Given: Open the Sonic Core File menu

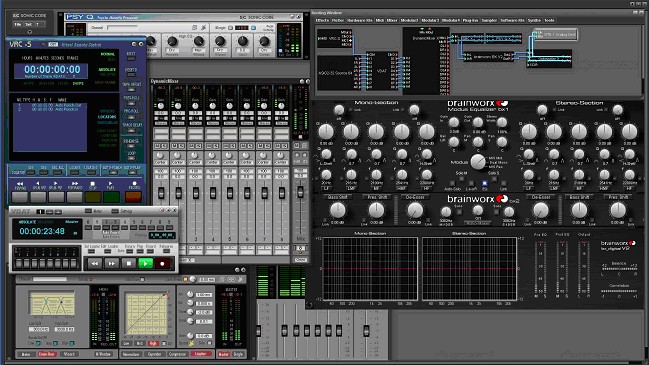Looking at the screenshot, I should (18, 24).
